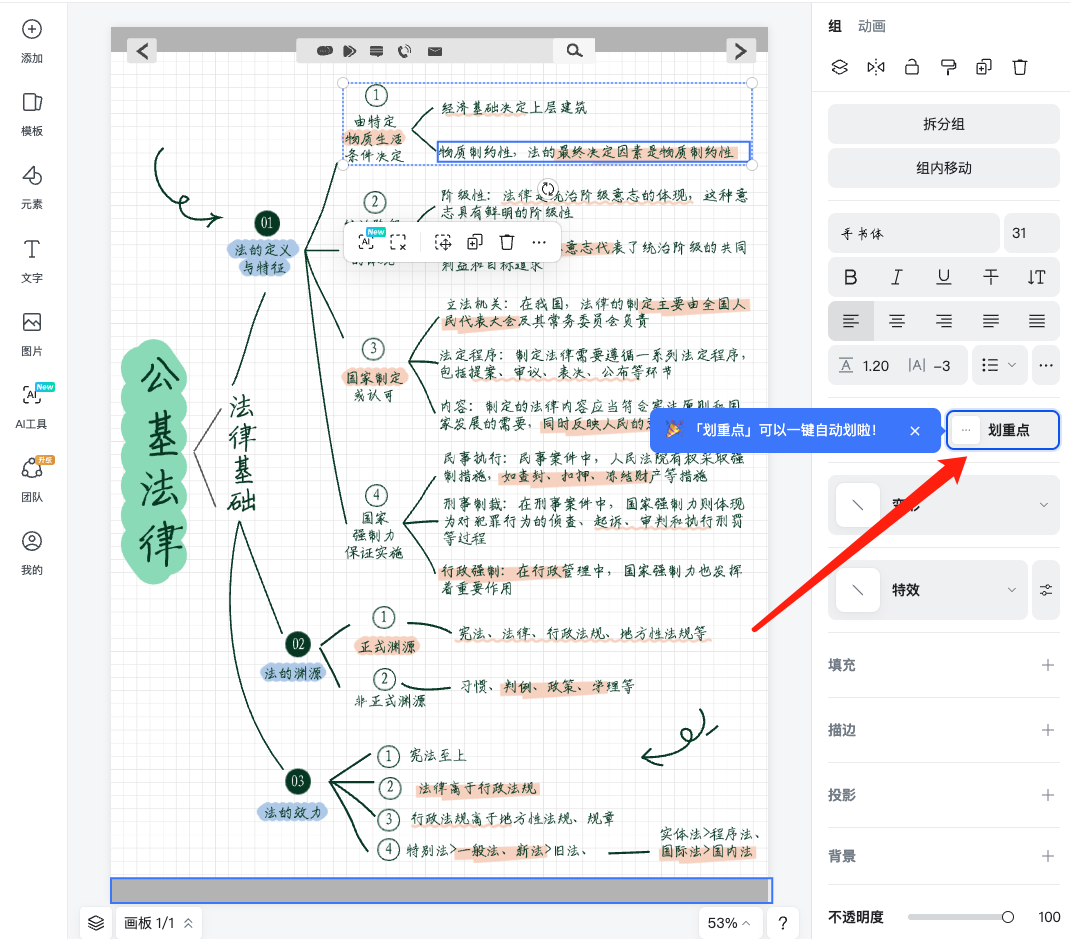1070x939 pixels.
Task: Toggle underline formatting
Action: click(x=943, y=277)
